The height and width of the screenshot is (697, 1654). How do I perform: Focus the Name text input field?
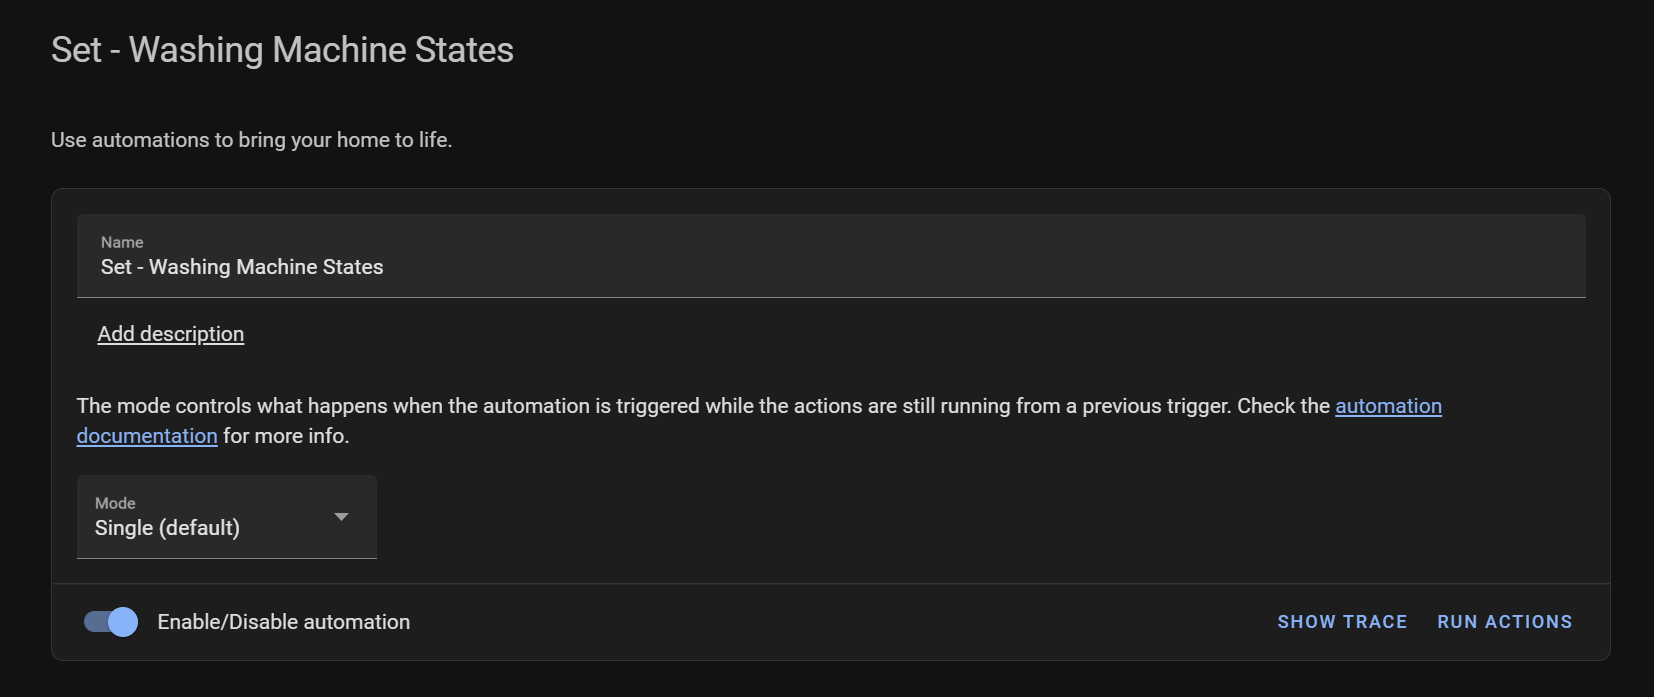(x=830, y=267)
